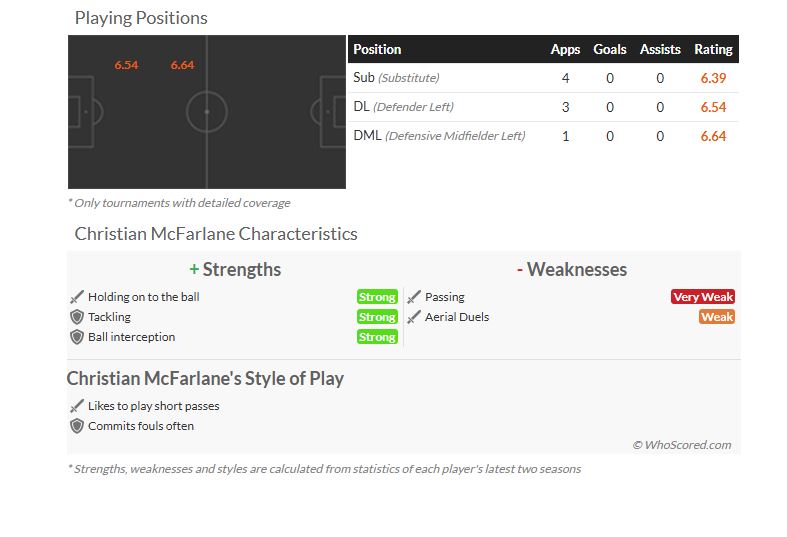Click the green plus icon beside Strengths

click(194, 270)
